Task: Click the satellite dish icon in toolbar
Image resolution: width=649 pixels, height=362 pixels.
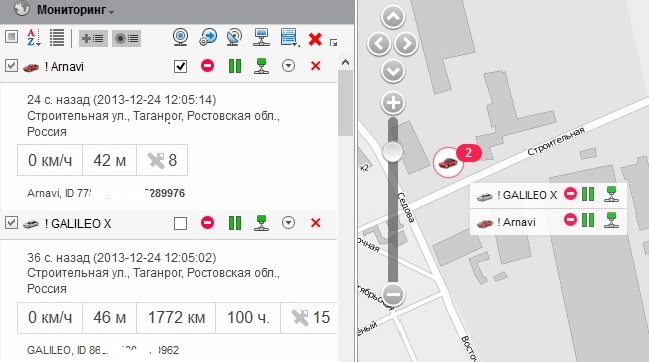Action: pos(234,37)
